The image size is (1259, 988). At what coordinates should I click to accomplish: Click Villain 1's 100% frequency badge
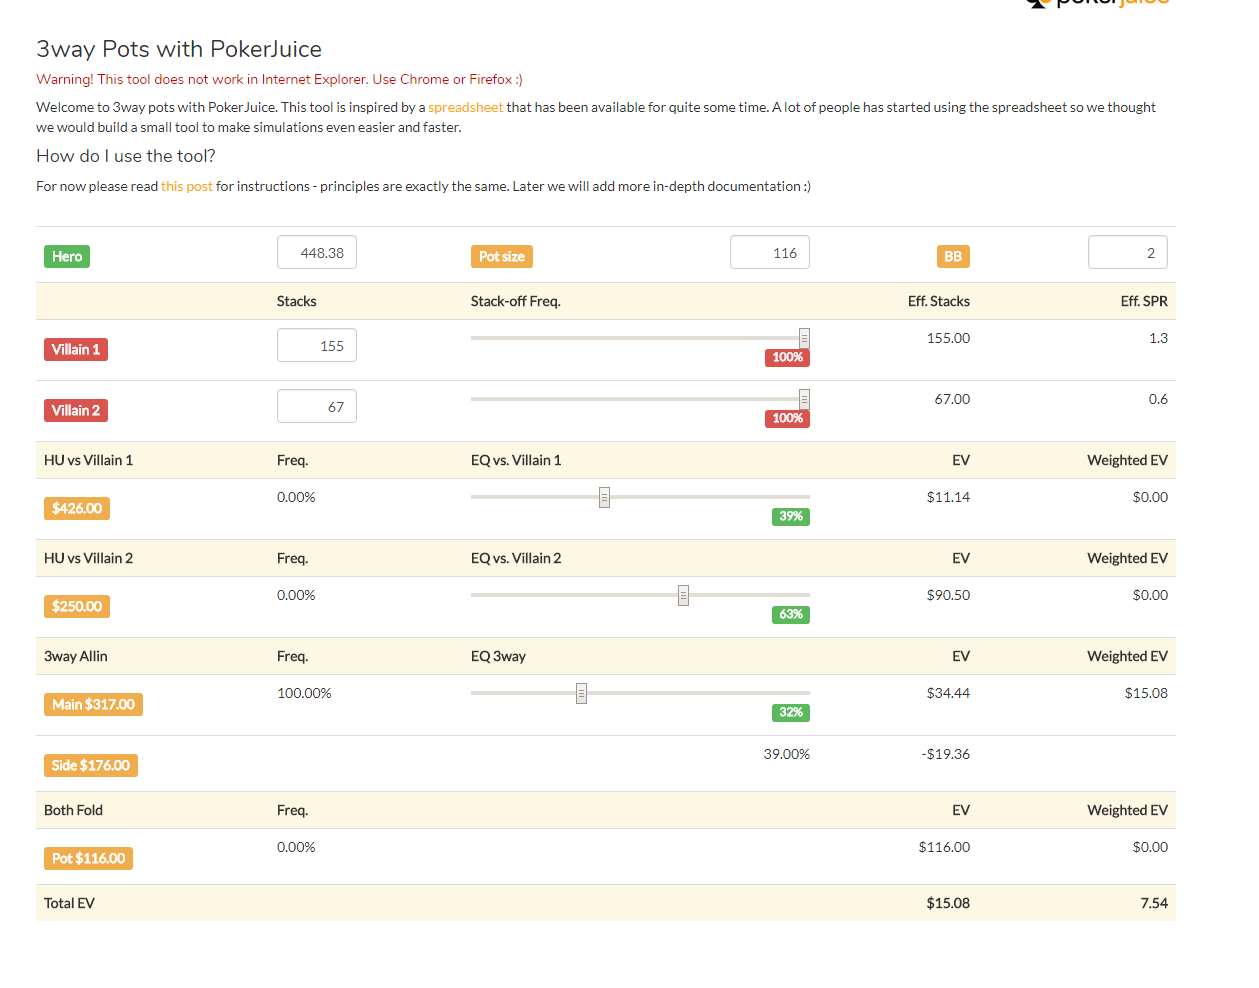point(787,358)
